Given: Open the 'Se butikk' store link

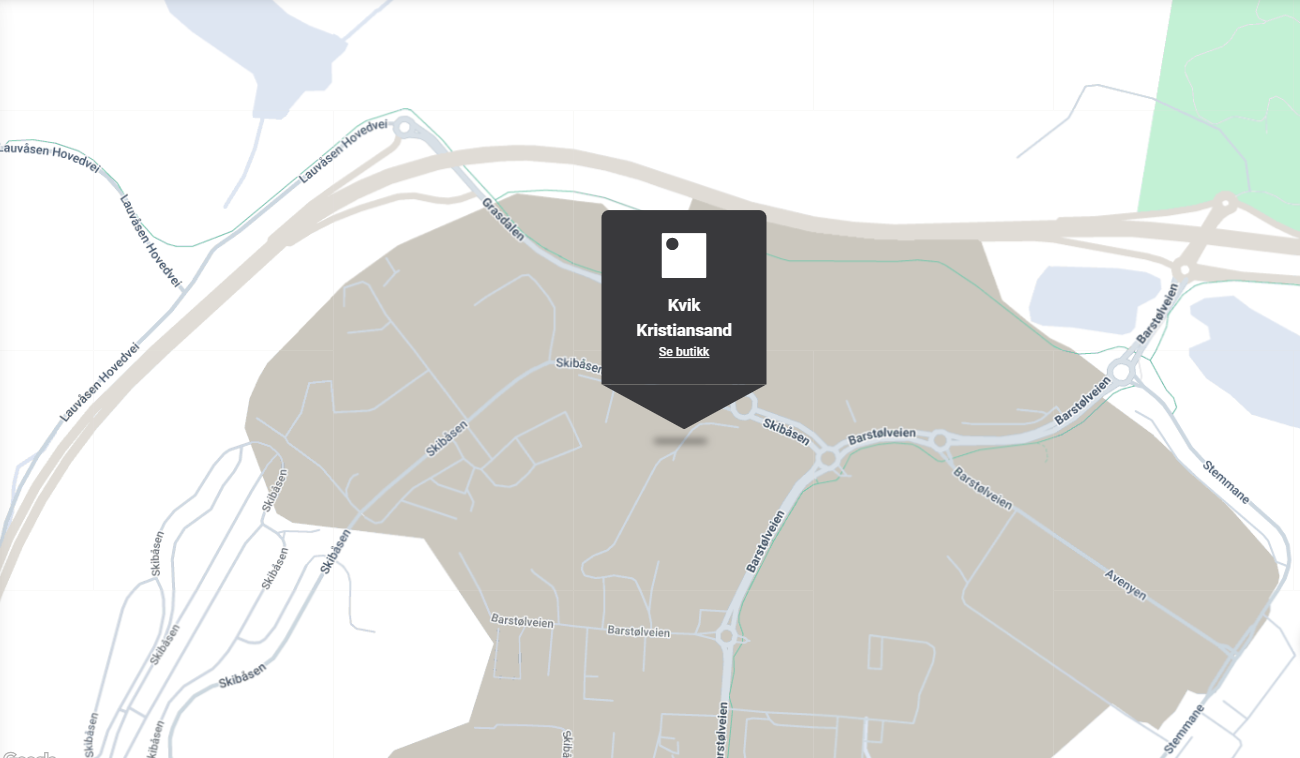Looking at the screenshot, I should coord(684,352).
